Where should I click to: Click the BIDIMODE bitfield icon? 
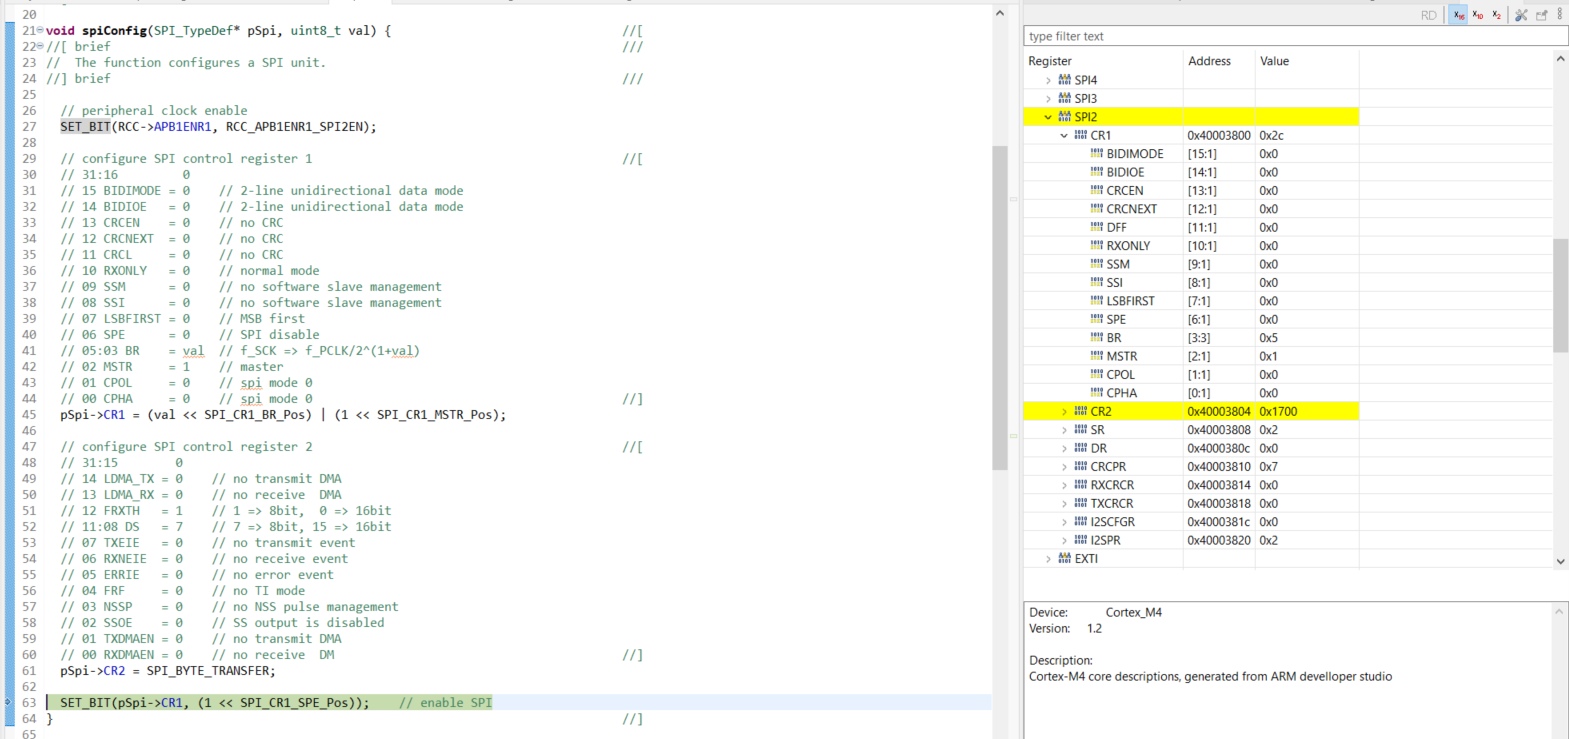1097,154
